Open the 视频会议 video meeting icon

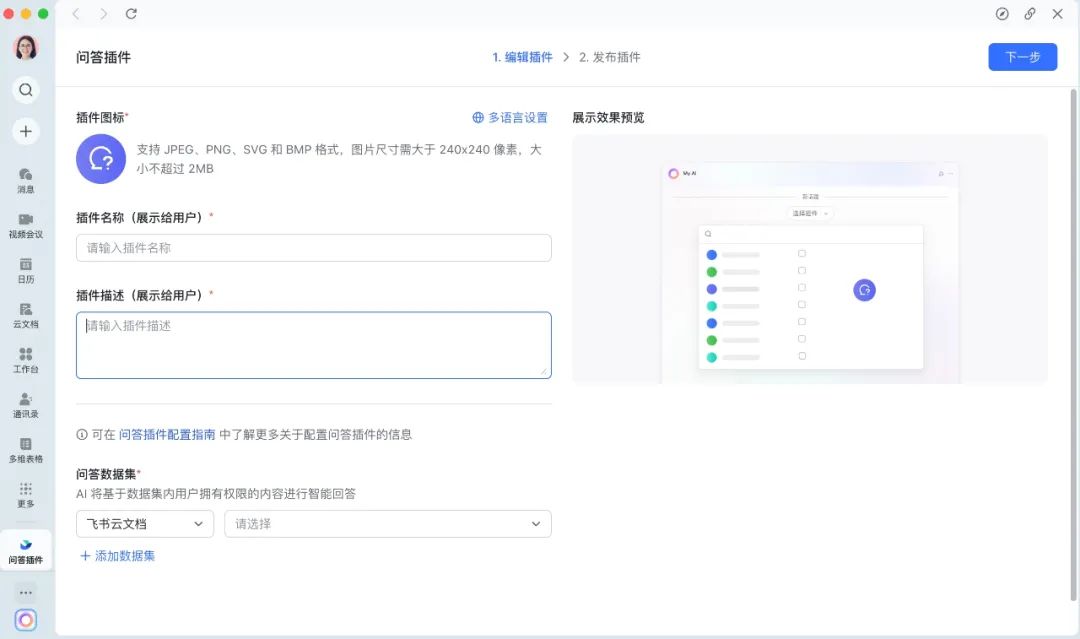[26, 224]
